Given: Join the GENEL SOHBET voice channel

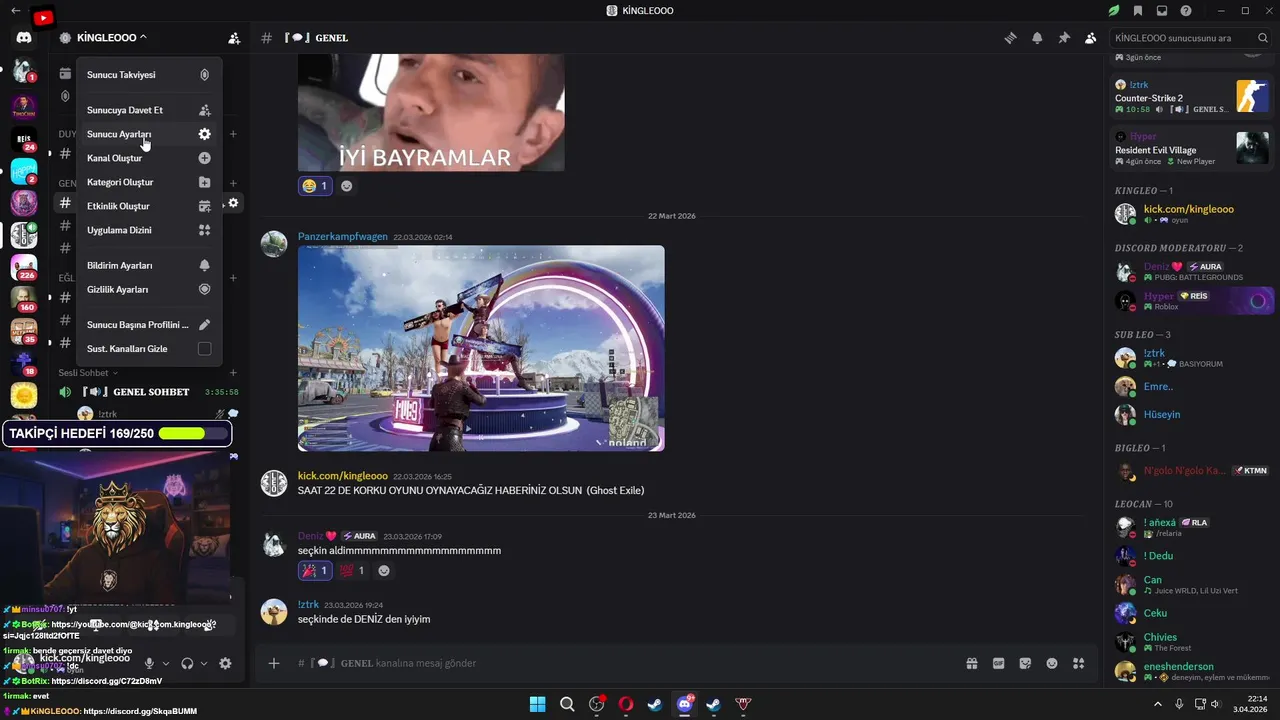Looking at the screenshot, I should tap(148, 392).
